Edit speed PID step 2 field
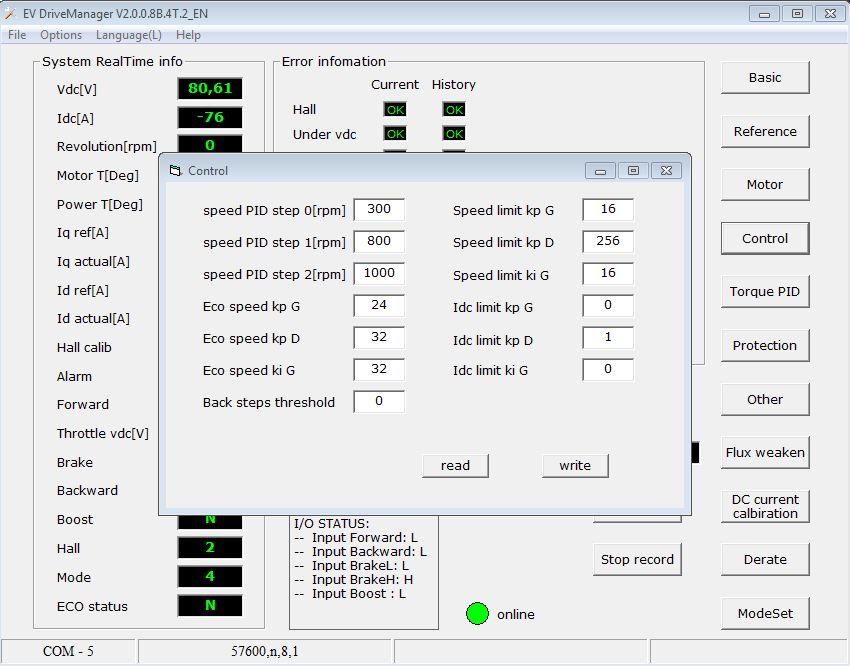 click(379, 273)
